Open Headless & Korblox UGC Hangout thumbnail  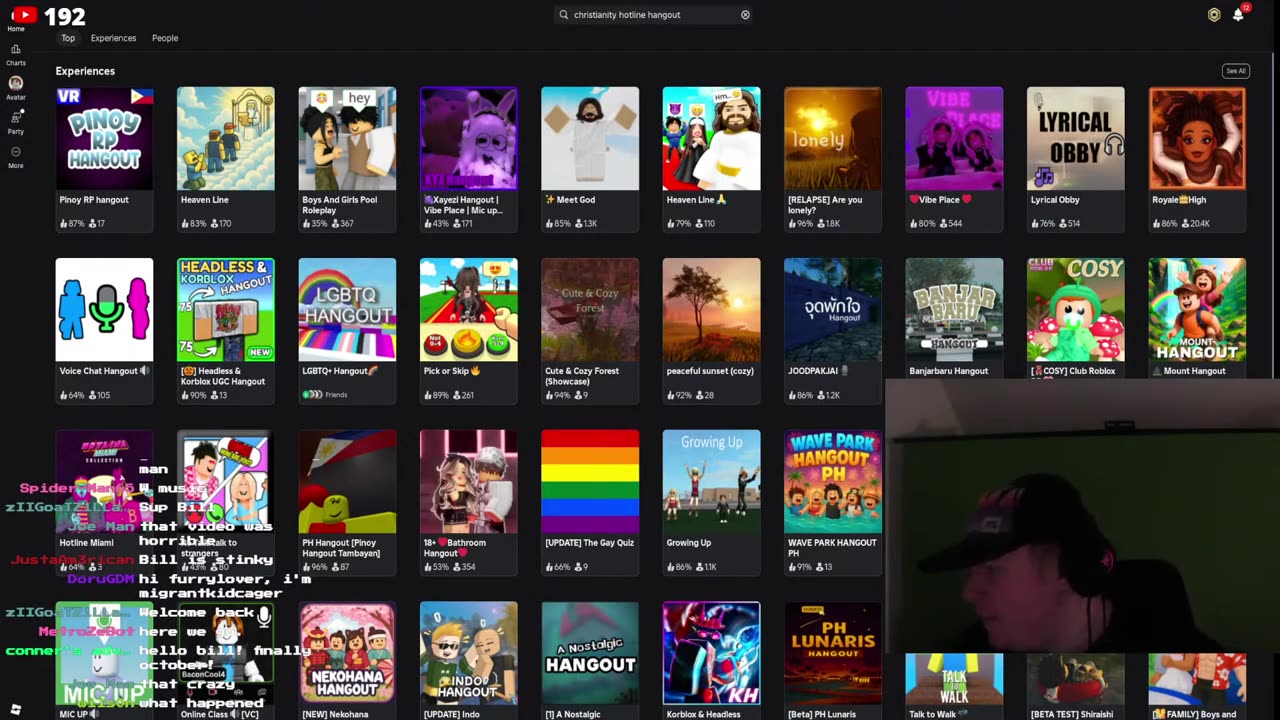point(226,310)
